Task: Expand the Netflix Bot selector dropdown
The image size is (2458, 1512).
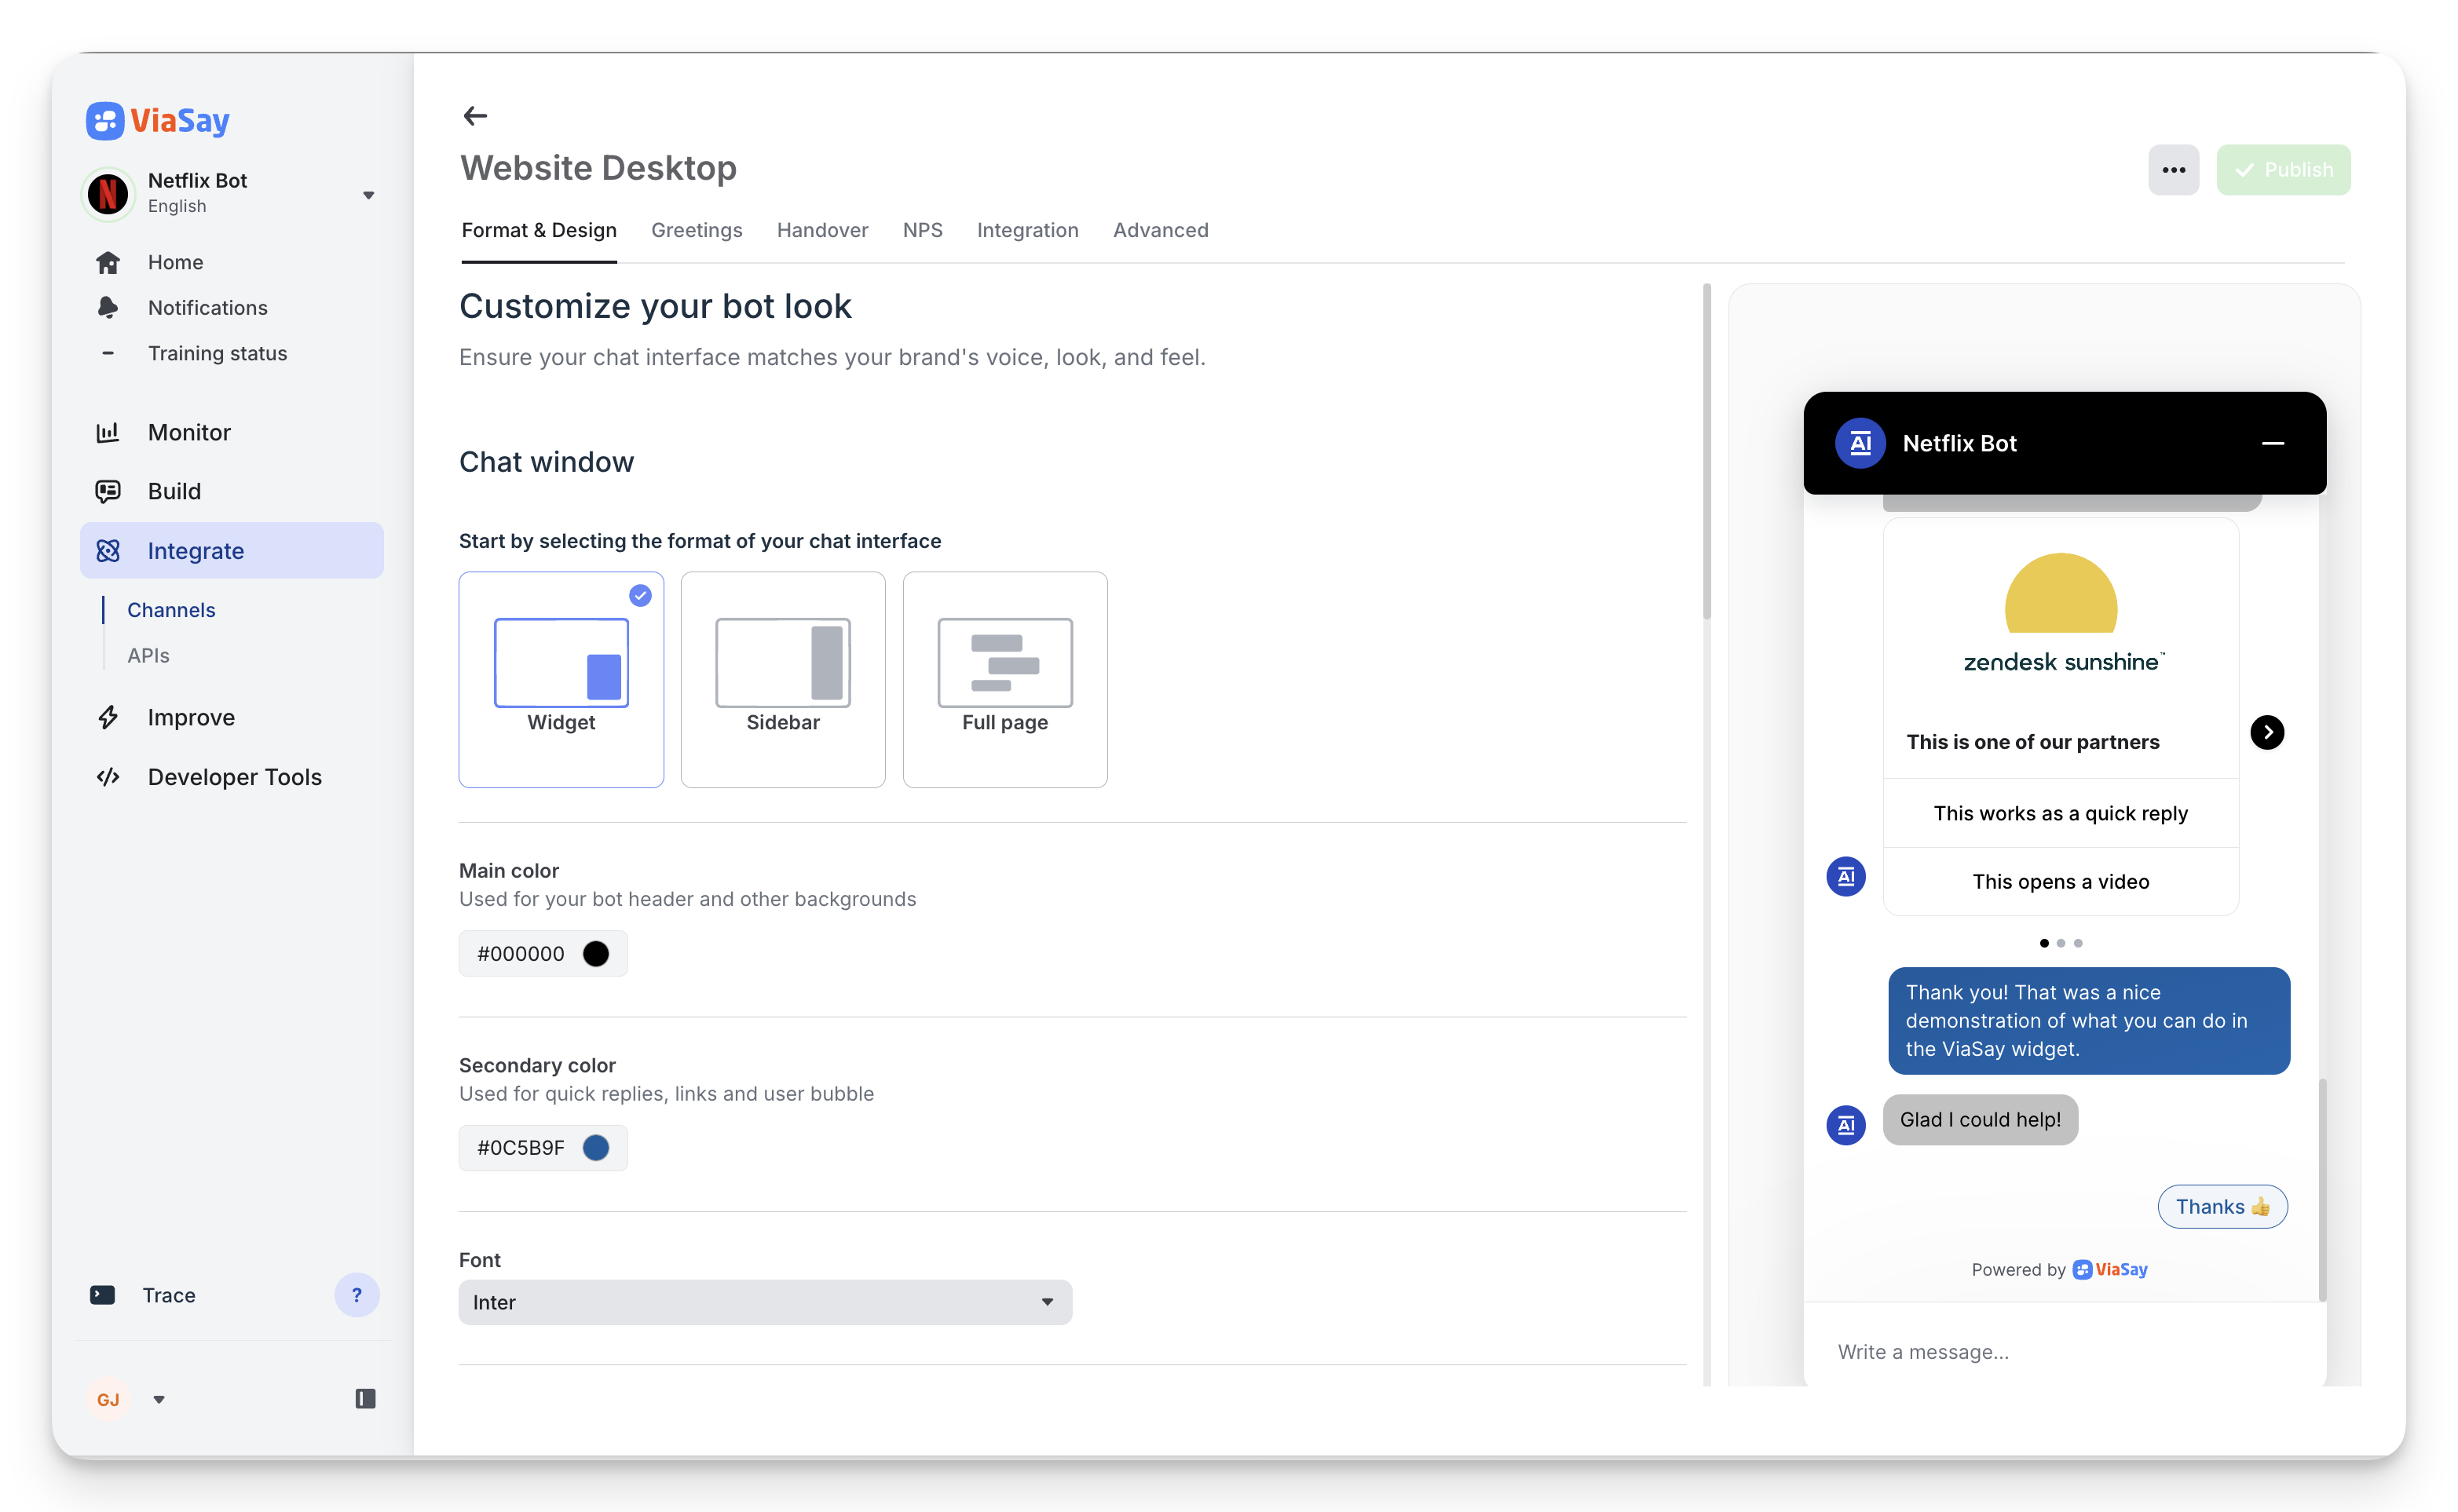Action: [368, 195]
